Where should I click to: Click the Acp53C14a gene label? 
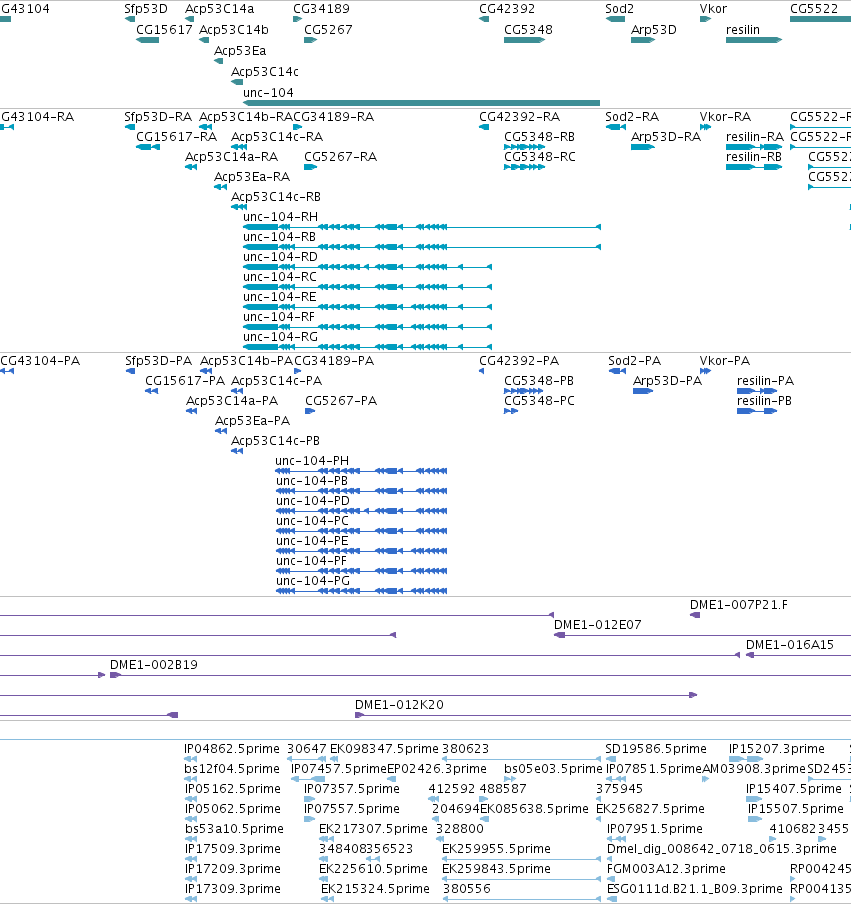coord(219,9)
